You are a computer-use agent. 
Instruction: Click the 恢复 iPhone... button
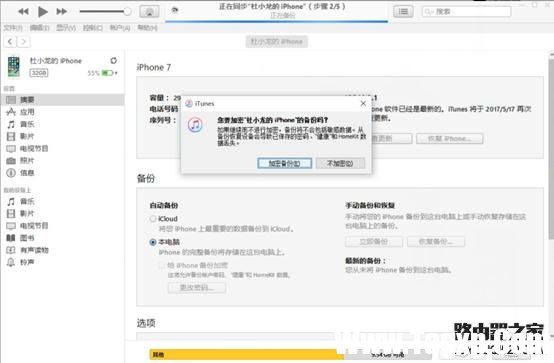(449, 139)
